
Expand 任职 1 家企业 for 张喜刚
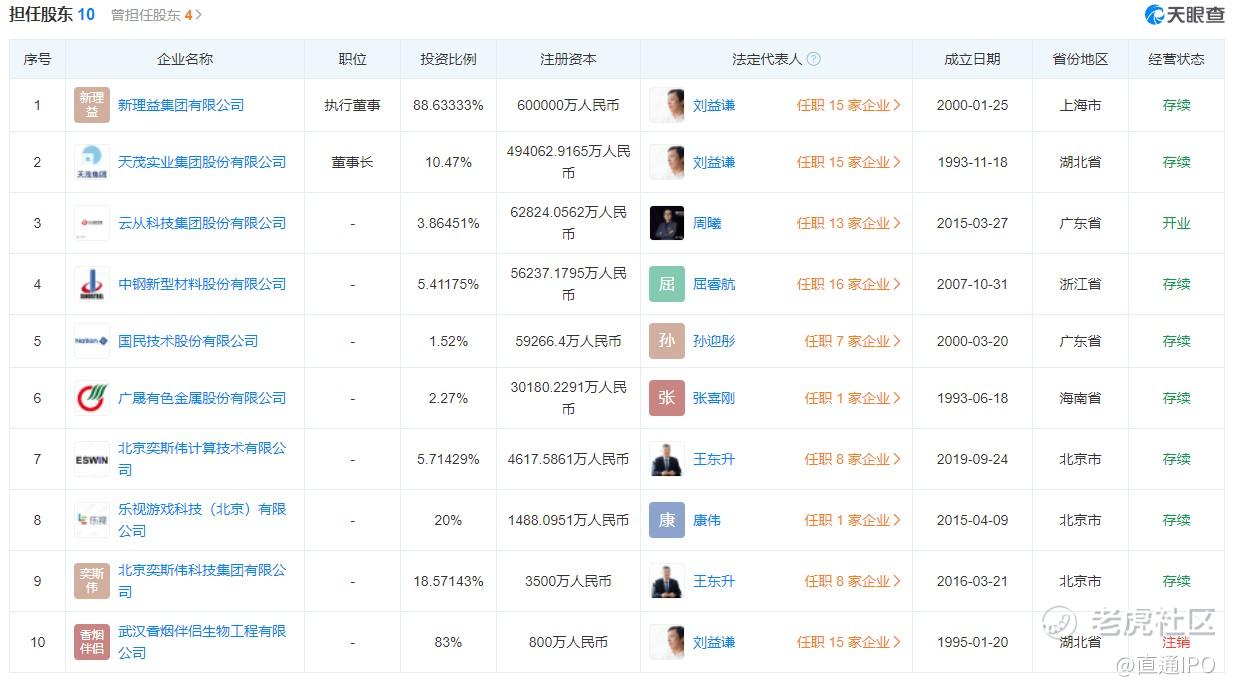click(x=853, y=398)
